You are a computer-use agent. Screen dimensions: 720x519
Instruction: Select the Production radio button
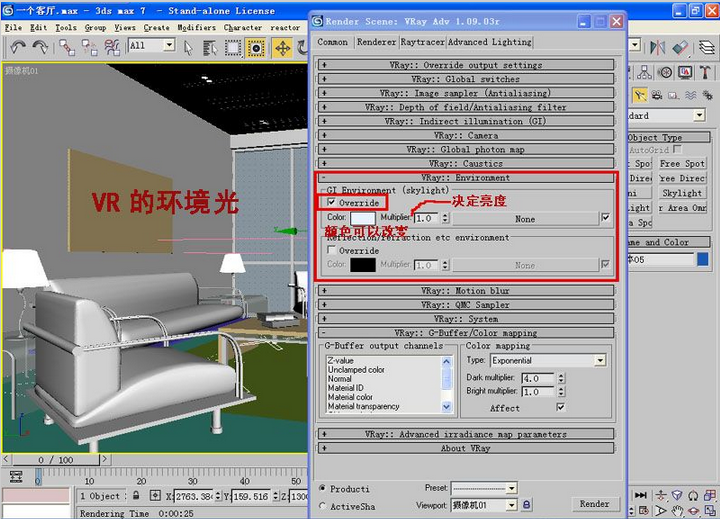tap(322, 488)
